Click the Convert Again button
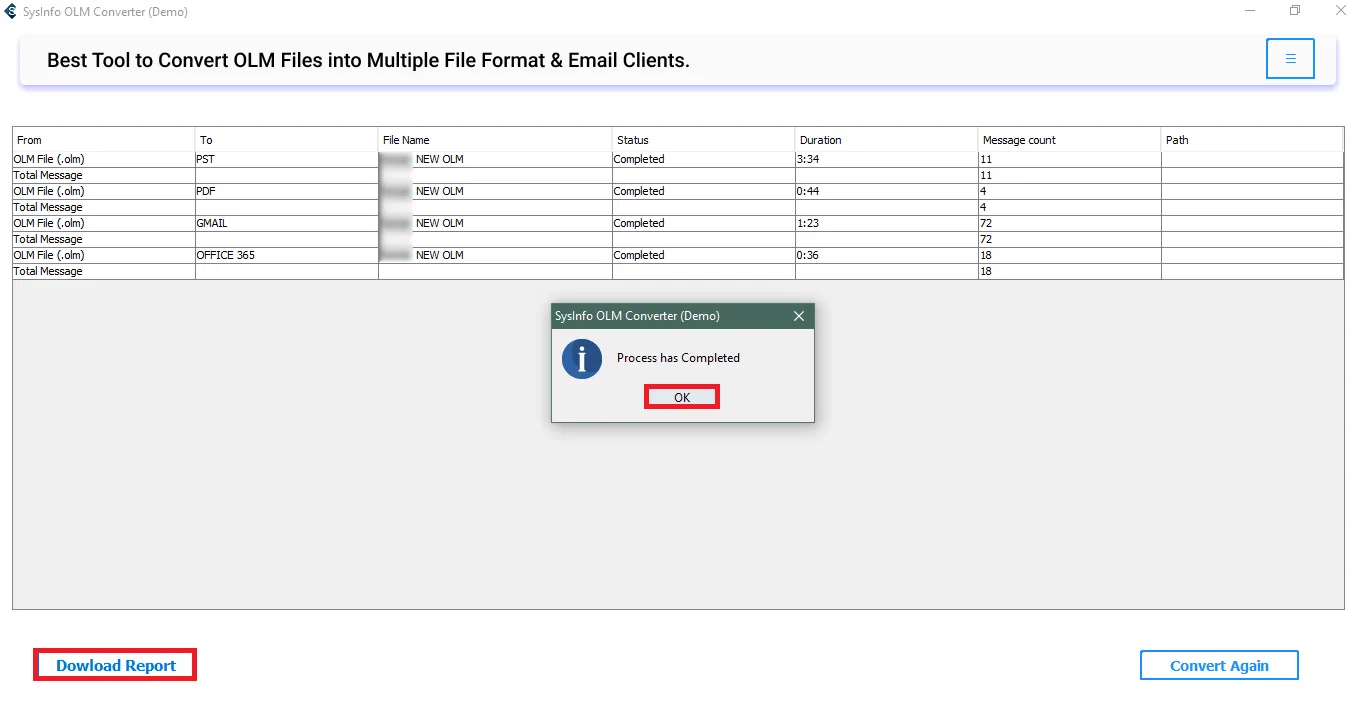The width and height of the screenshot is (1366, 728). click(1219, 666)
